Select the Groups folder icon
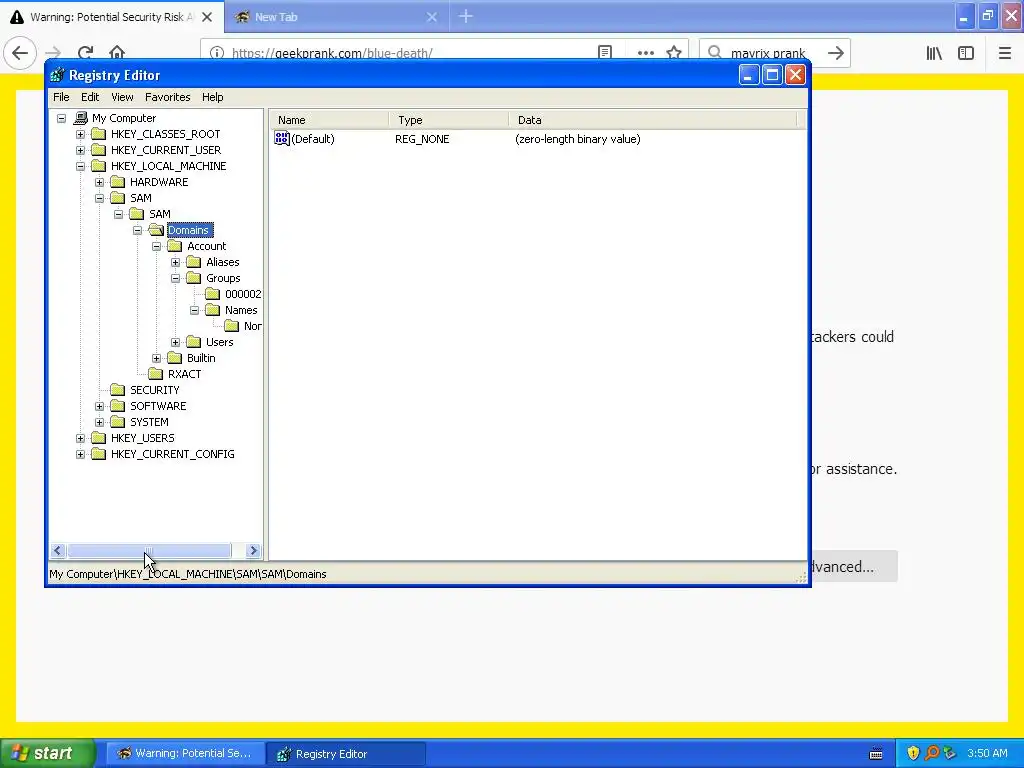The image size is (1024, 768). tap(193, 278)
